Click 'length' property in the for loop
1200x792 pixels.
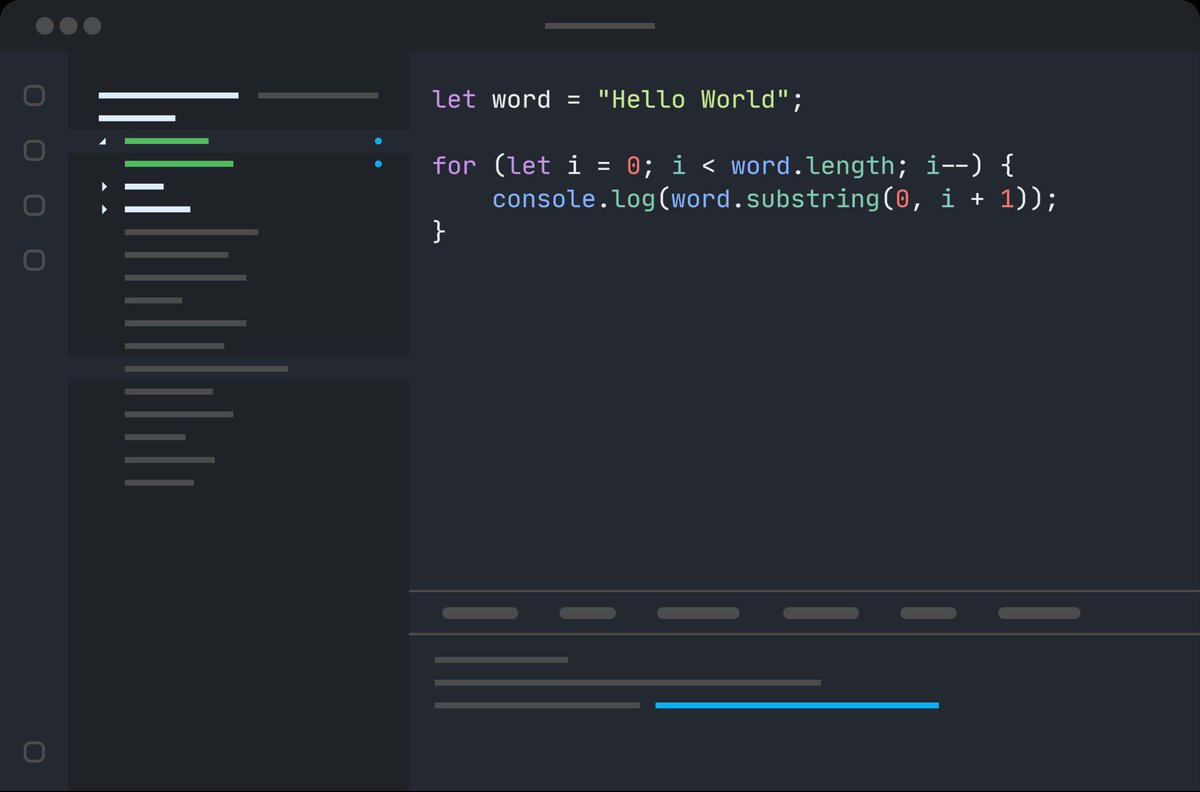point(850,165)
